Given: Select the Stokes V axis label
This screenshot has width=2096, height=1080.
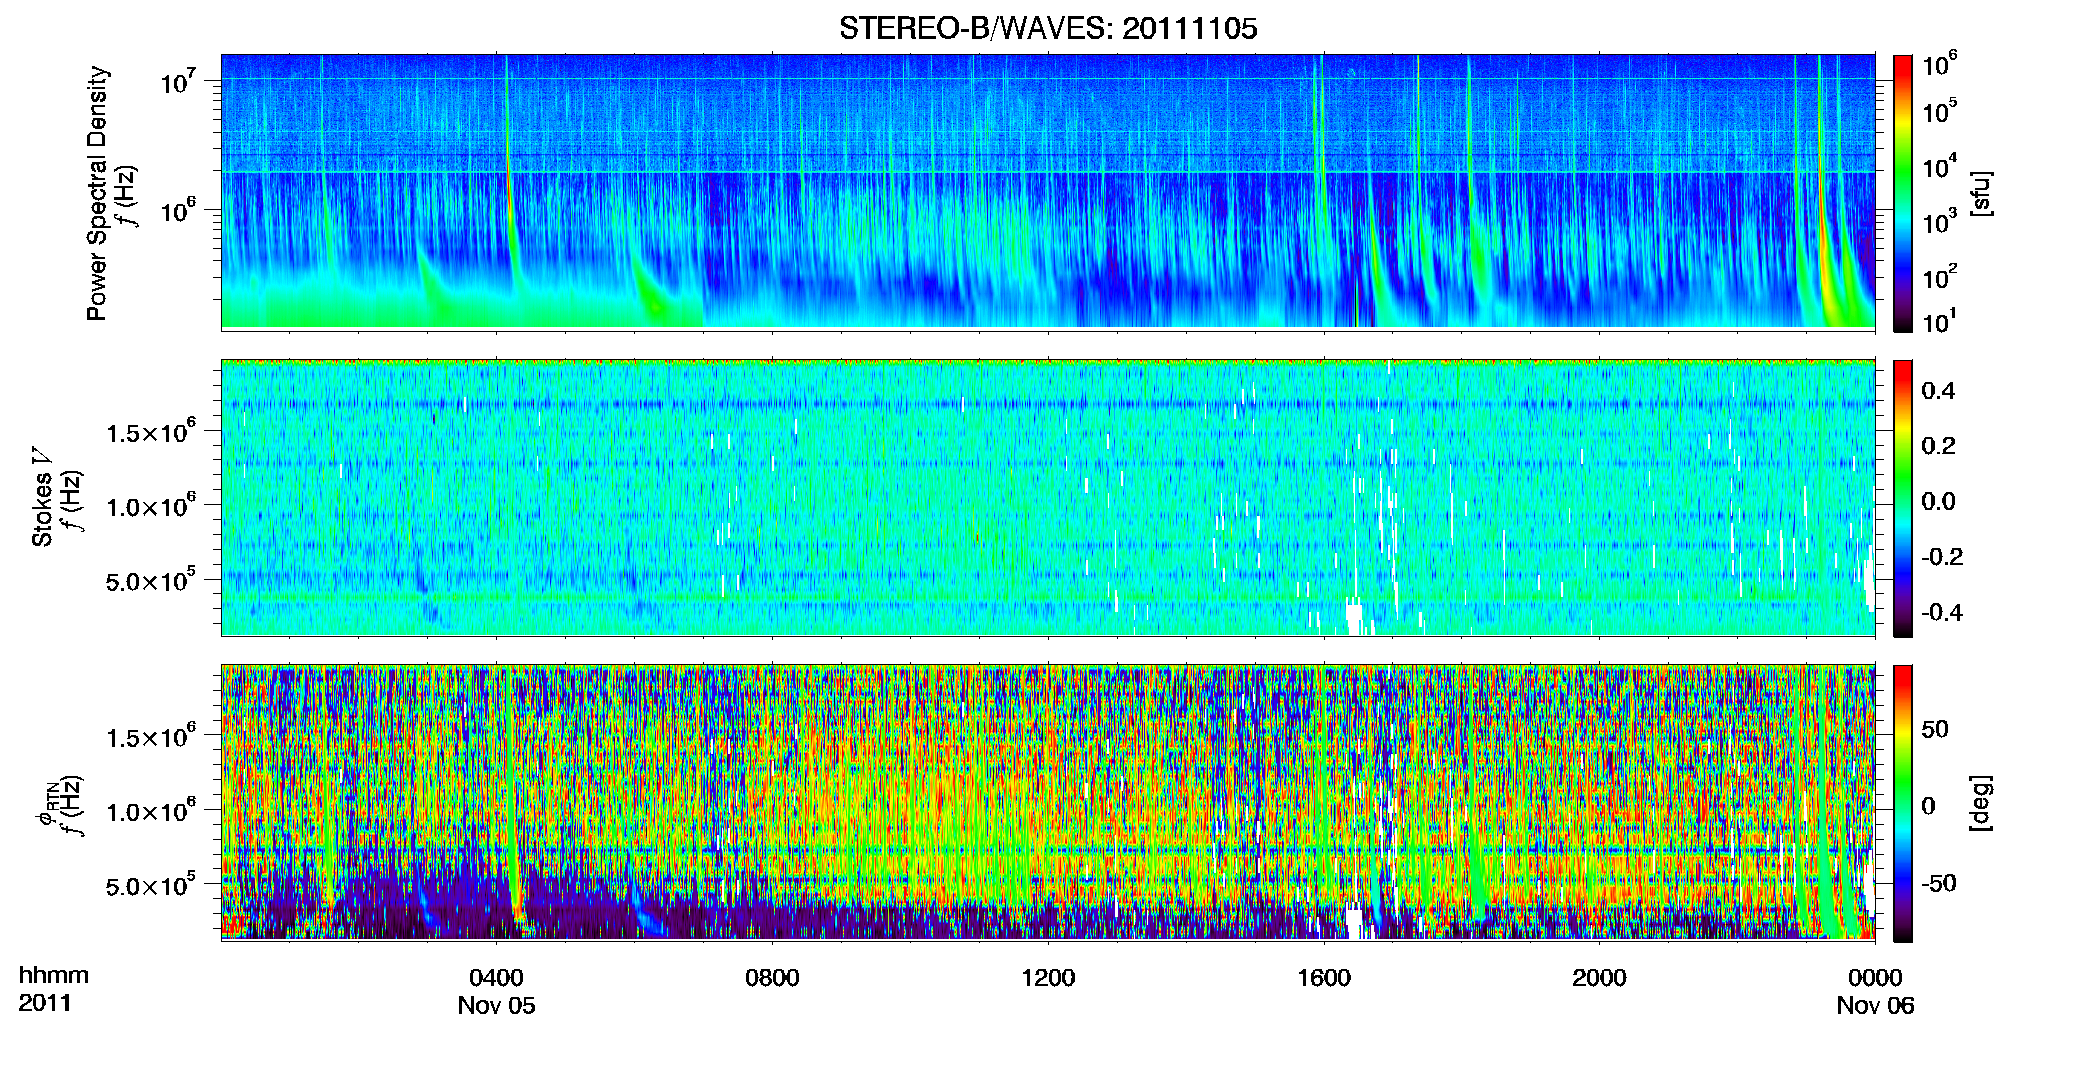Looking at the screenshot, I should (43, 499).
